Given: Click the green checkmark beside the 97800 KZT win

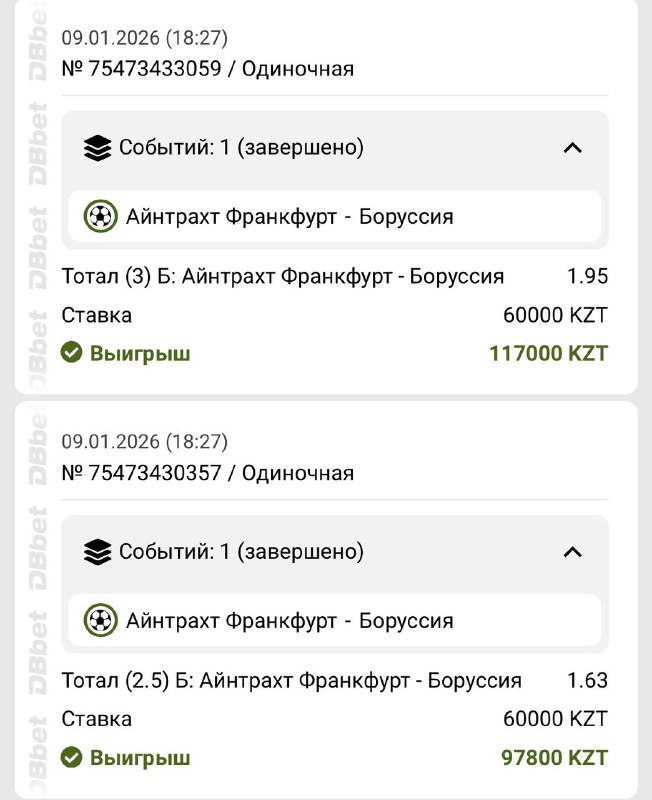Looking at the screenshot, I should (71, 757).
